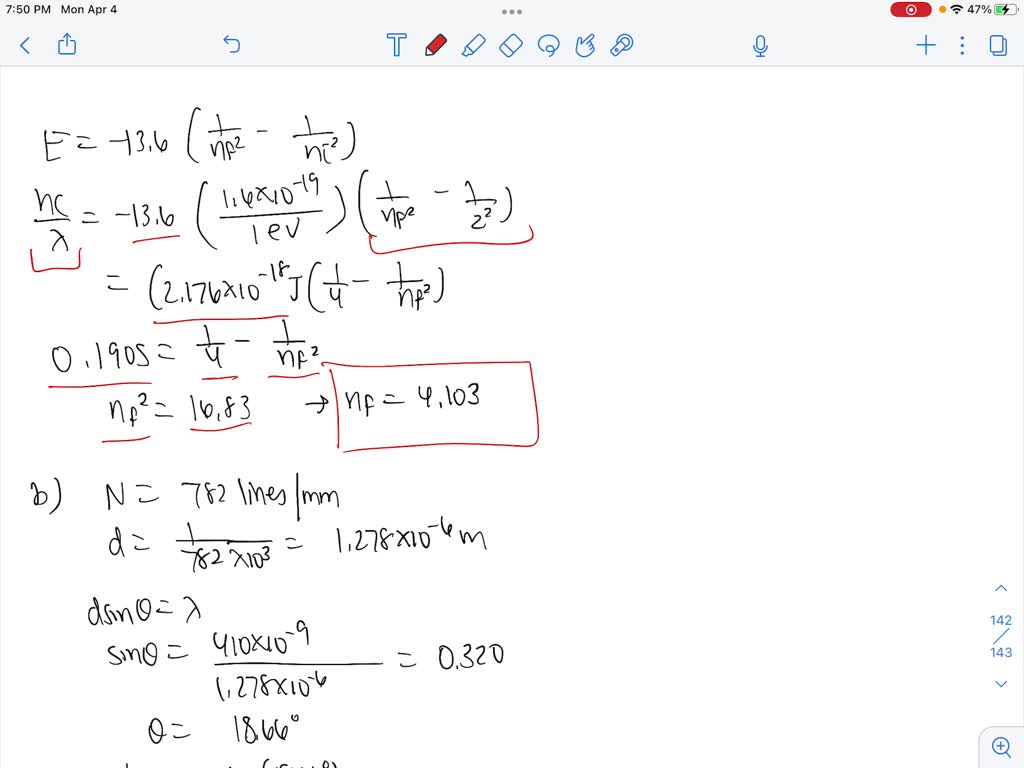Open the zoom magnifier tool
1024x768 pixels.
(x=1001, y=746)
